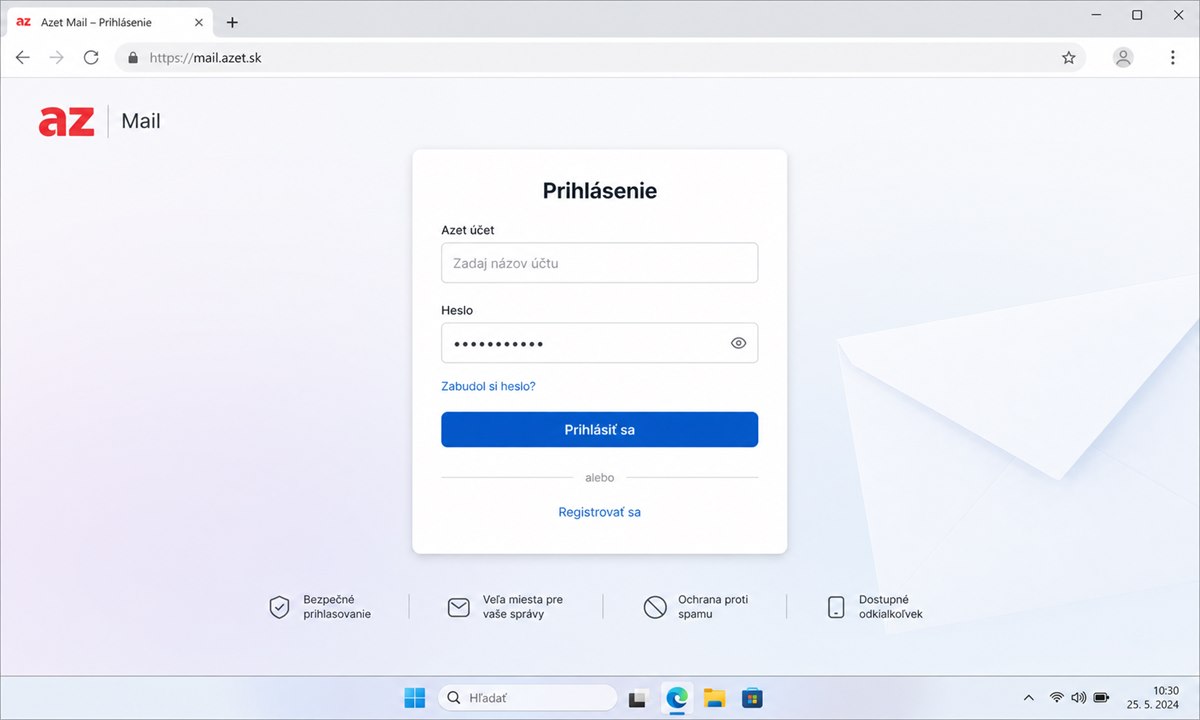Click the padlock site info icon
Viewport: 1200px width, 720px height.
click(x=132, y=58)
